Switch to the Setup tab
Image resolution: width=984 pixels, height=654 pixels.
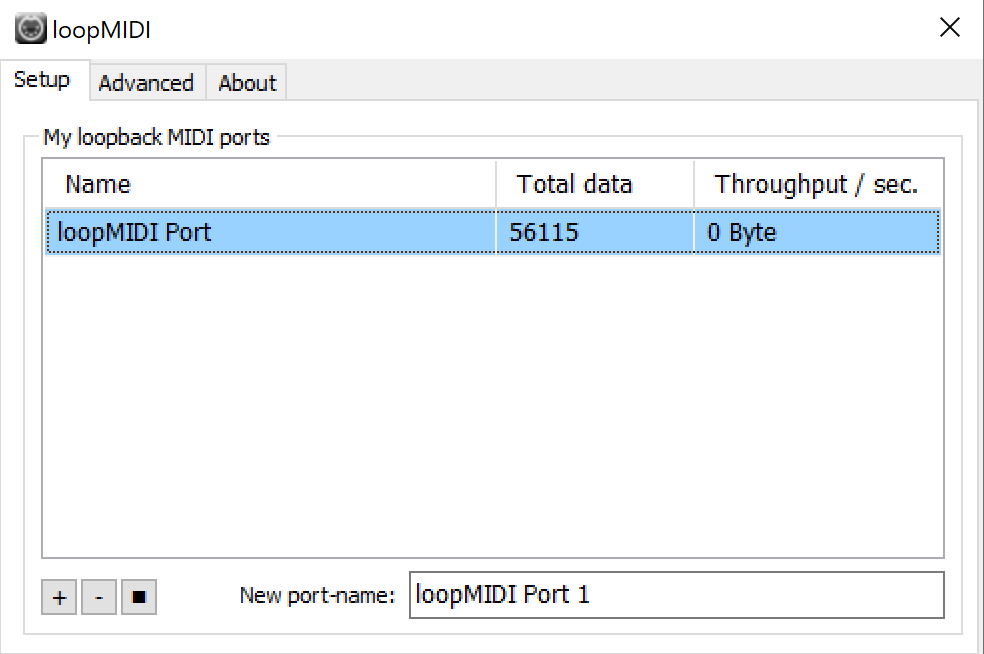(42, 80)
